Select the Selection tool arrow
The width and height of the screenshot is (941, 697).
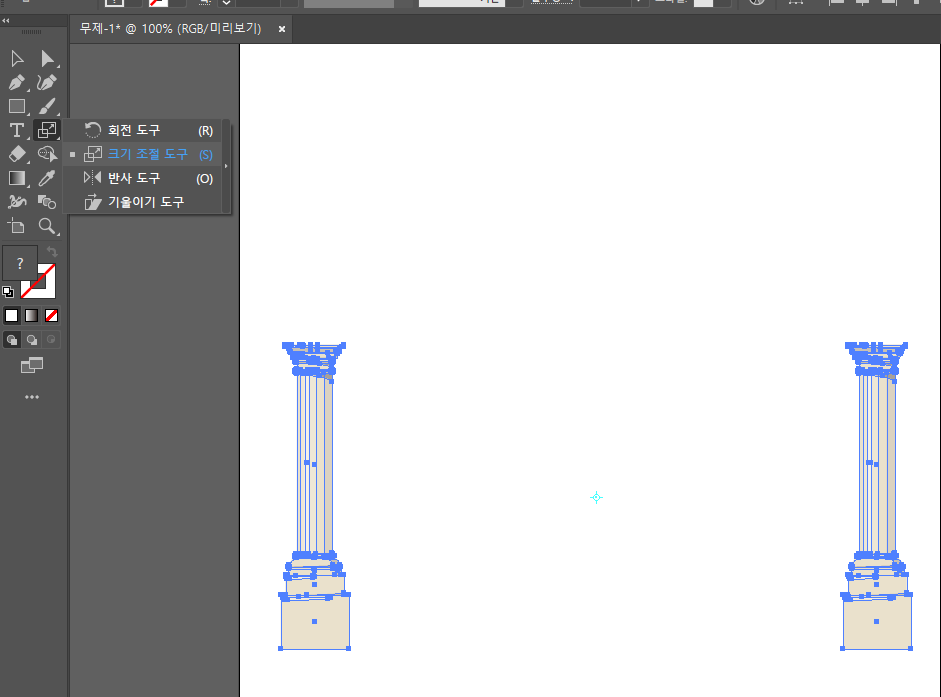click(17, 58)
